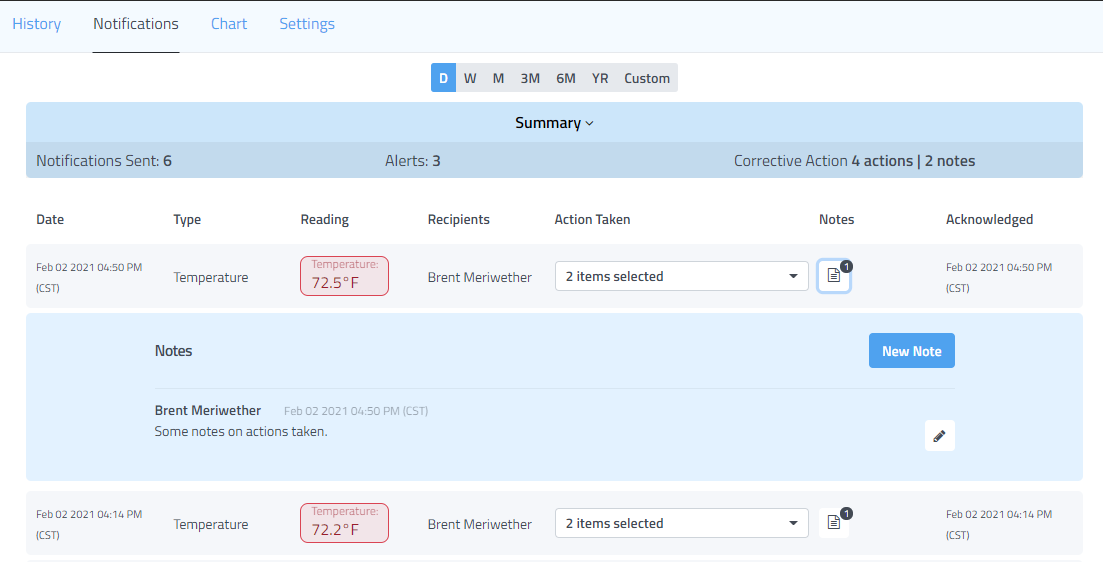
Task: Switch time range to M month
Action: tap(498, 78)
